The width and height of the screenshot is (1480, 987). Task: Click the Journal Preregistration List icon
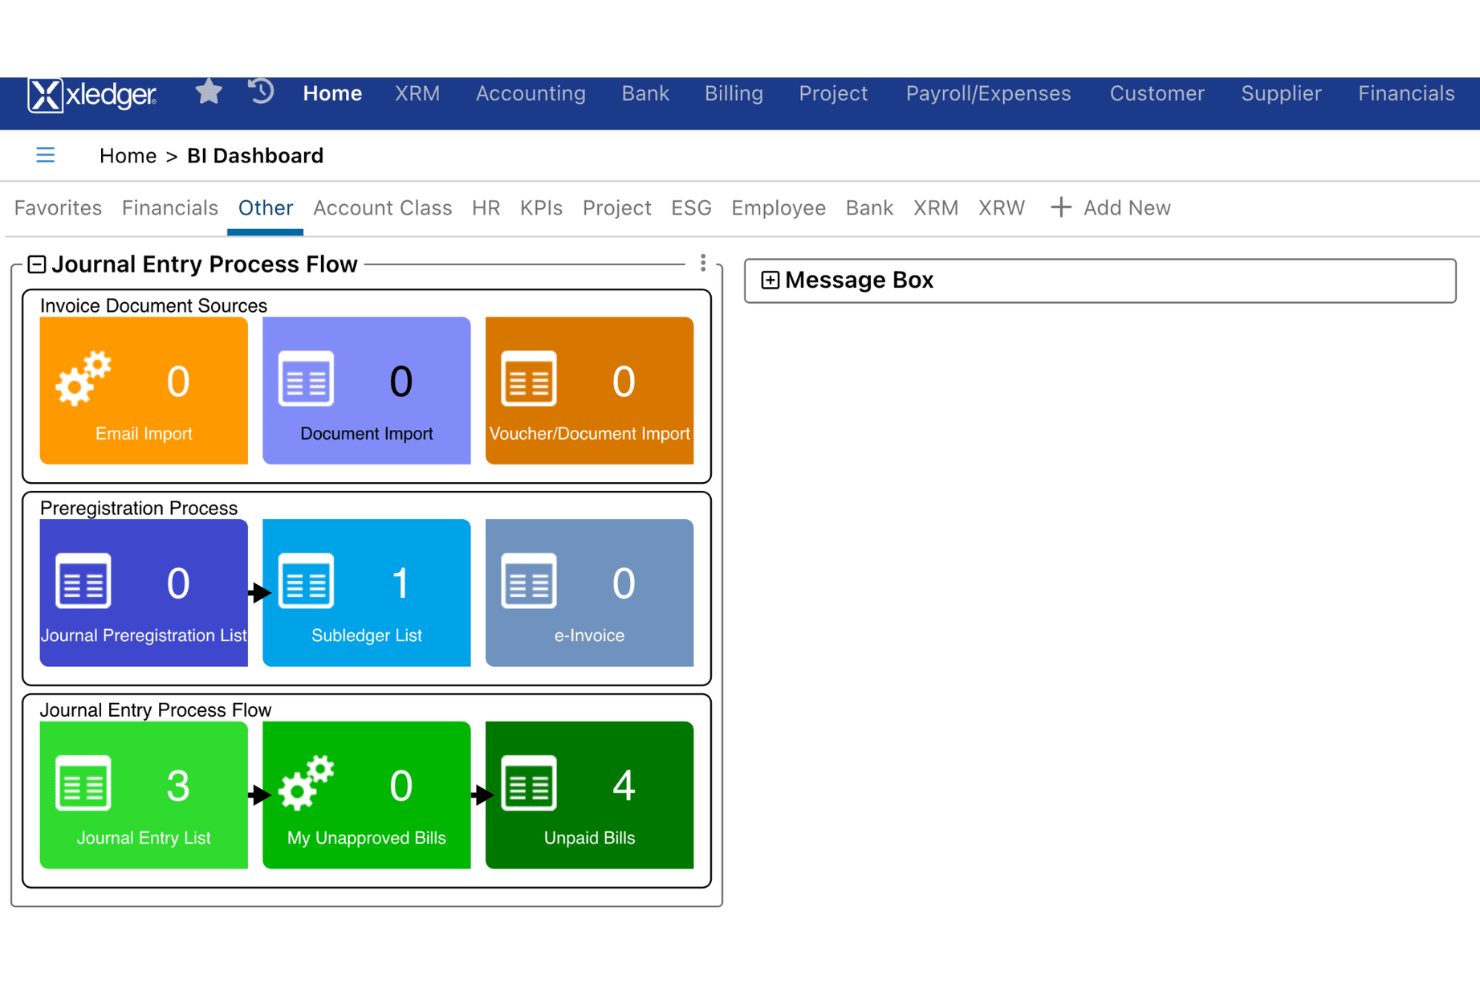[83, 581]
